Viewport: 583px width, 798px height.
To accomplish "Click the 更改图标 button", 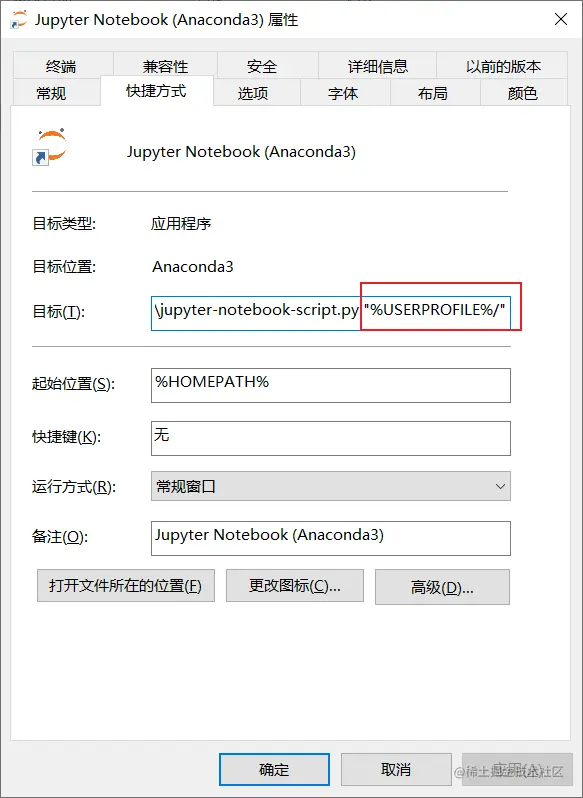I will (x=295, y=586).
